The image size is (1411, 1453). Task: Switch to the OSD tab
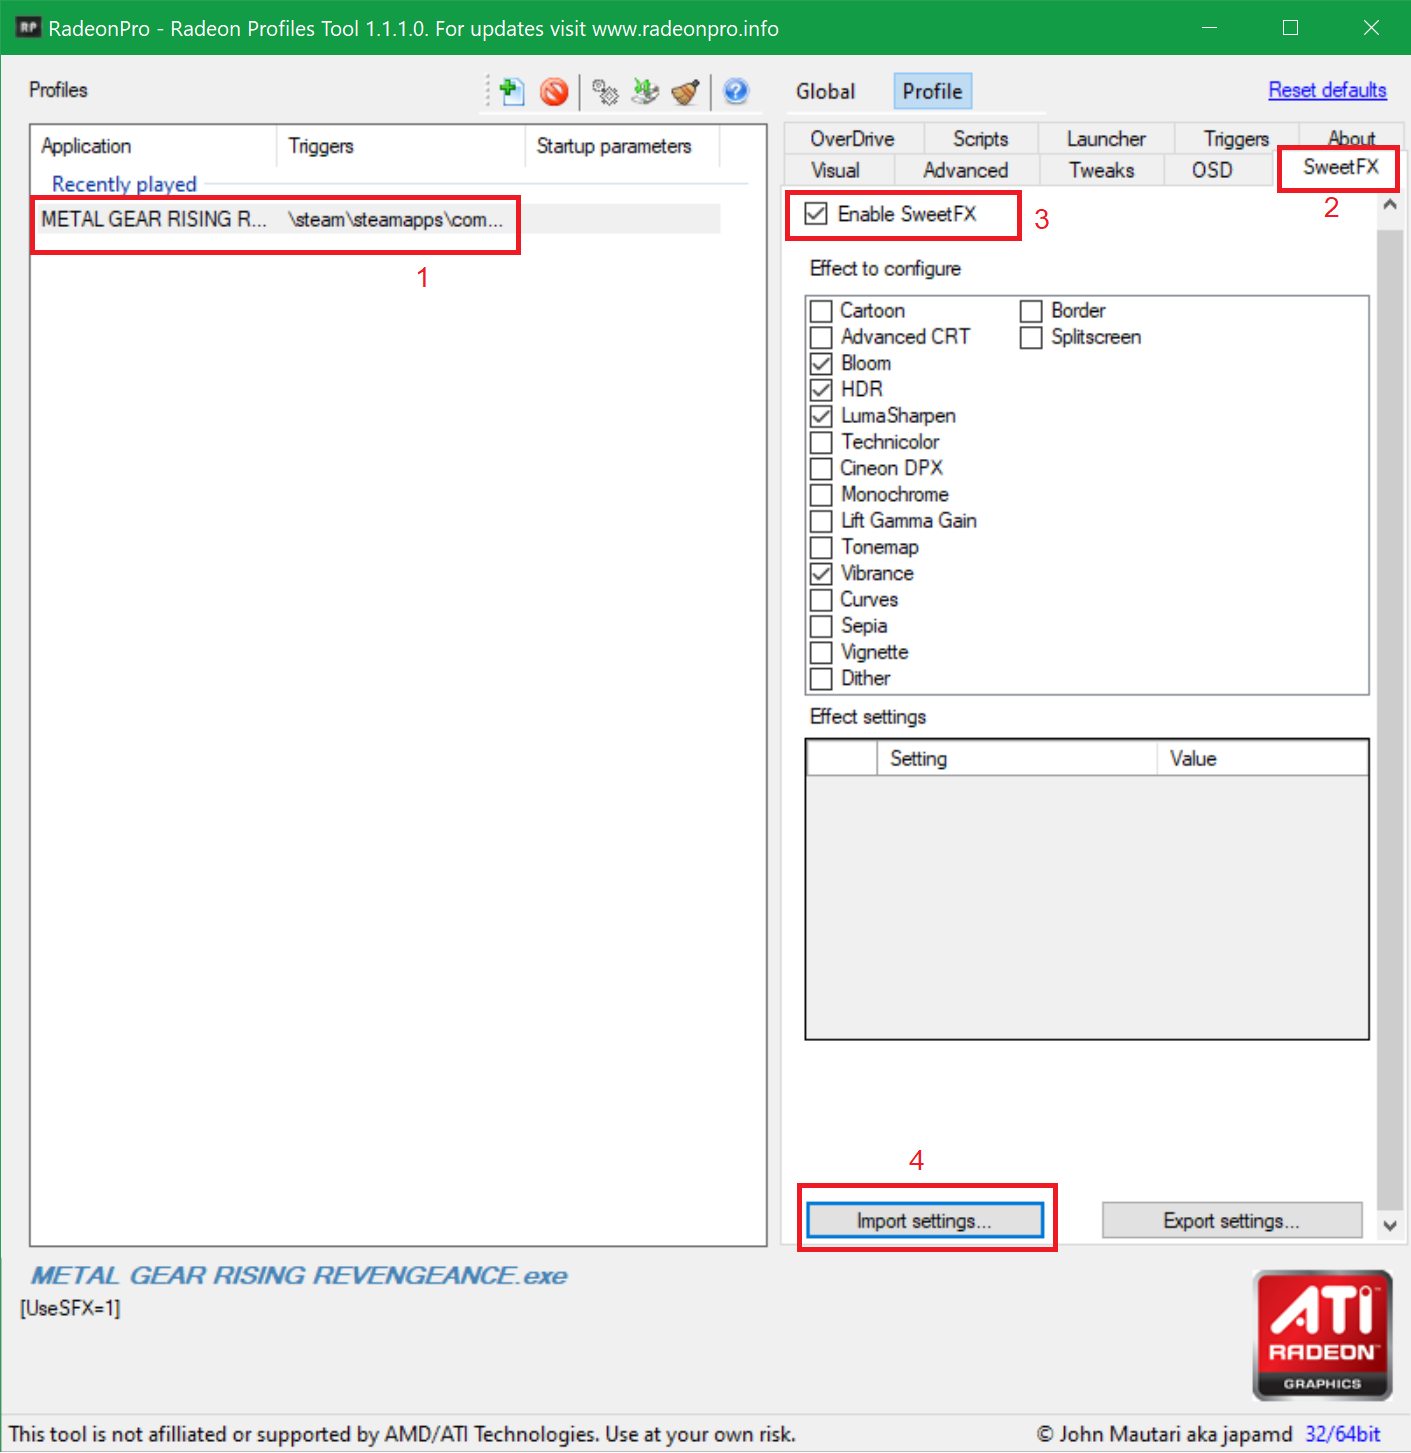(x=1212, y=170)
